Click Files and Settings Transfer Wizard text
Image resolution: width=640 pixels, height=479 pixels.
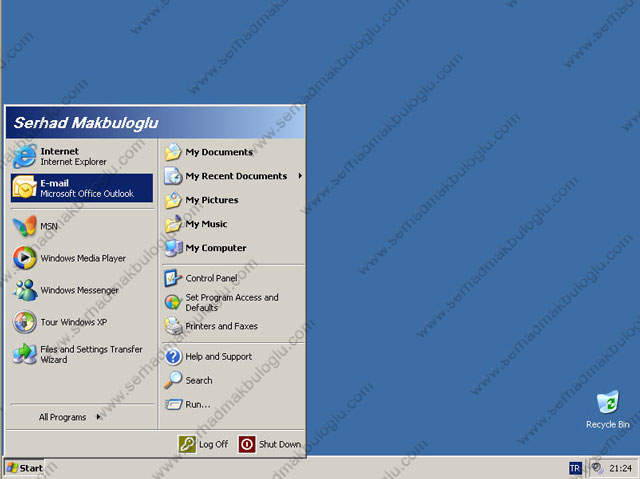91,354
